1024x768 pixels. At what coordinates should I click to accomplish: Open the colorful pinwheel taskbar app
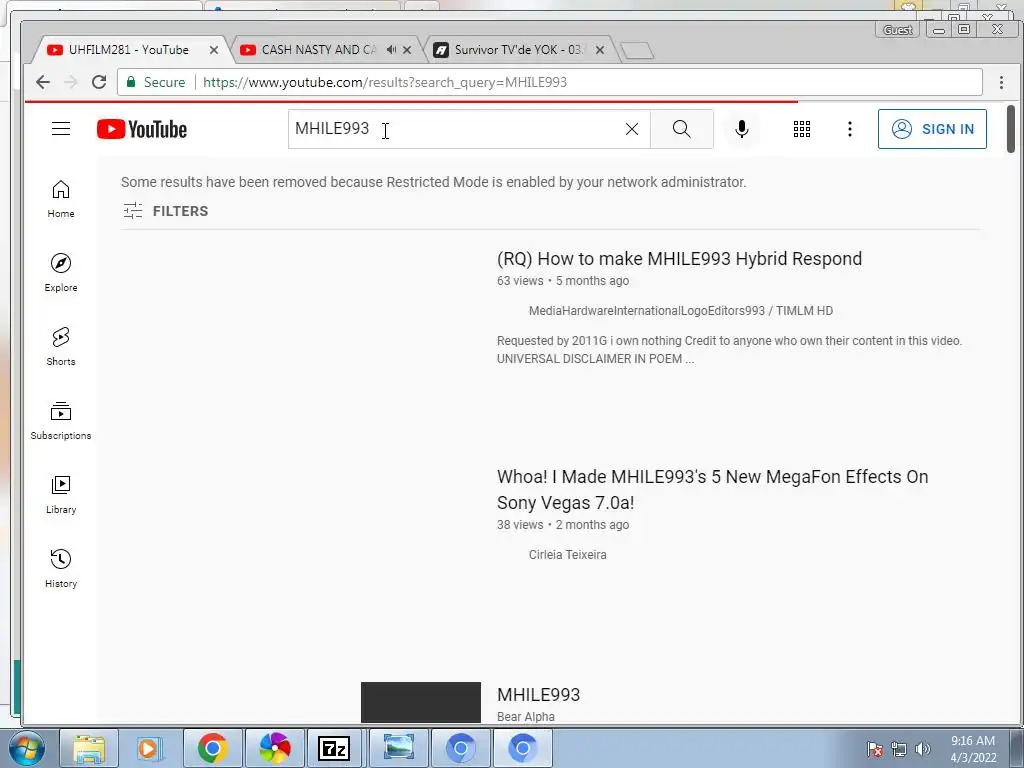[274, 748]
